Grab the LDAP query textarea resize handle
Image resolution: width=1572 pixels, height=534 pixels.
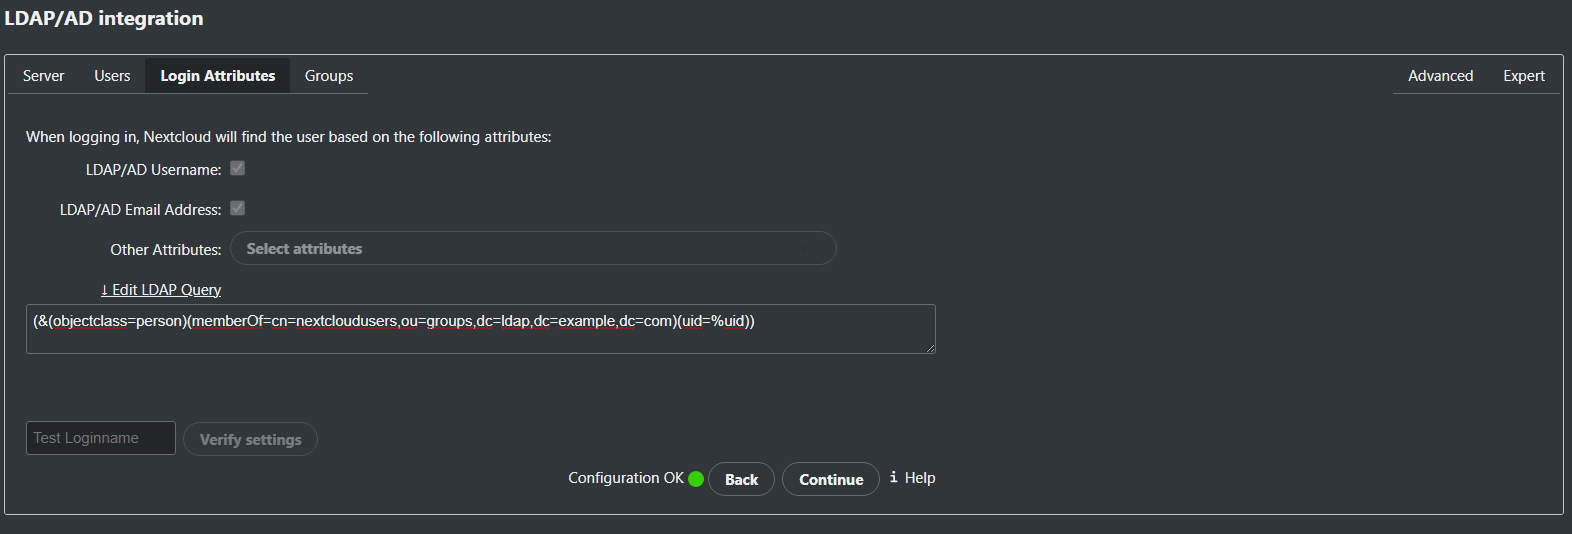[930, 348]
